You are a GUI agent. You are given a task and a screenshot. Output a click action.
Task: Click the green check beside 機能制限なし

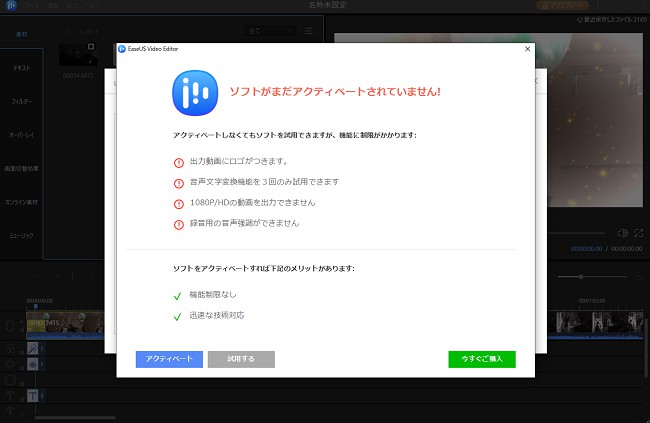177,296
